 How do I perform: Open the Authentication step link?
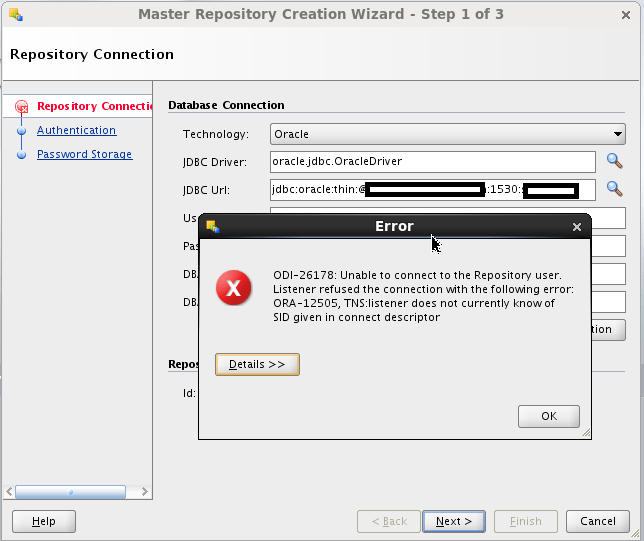pyautogui.click(x=76, y=130)
